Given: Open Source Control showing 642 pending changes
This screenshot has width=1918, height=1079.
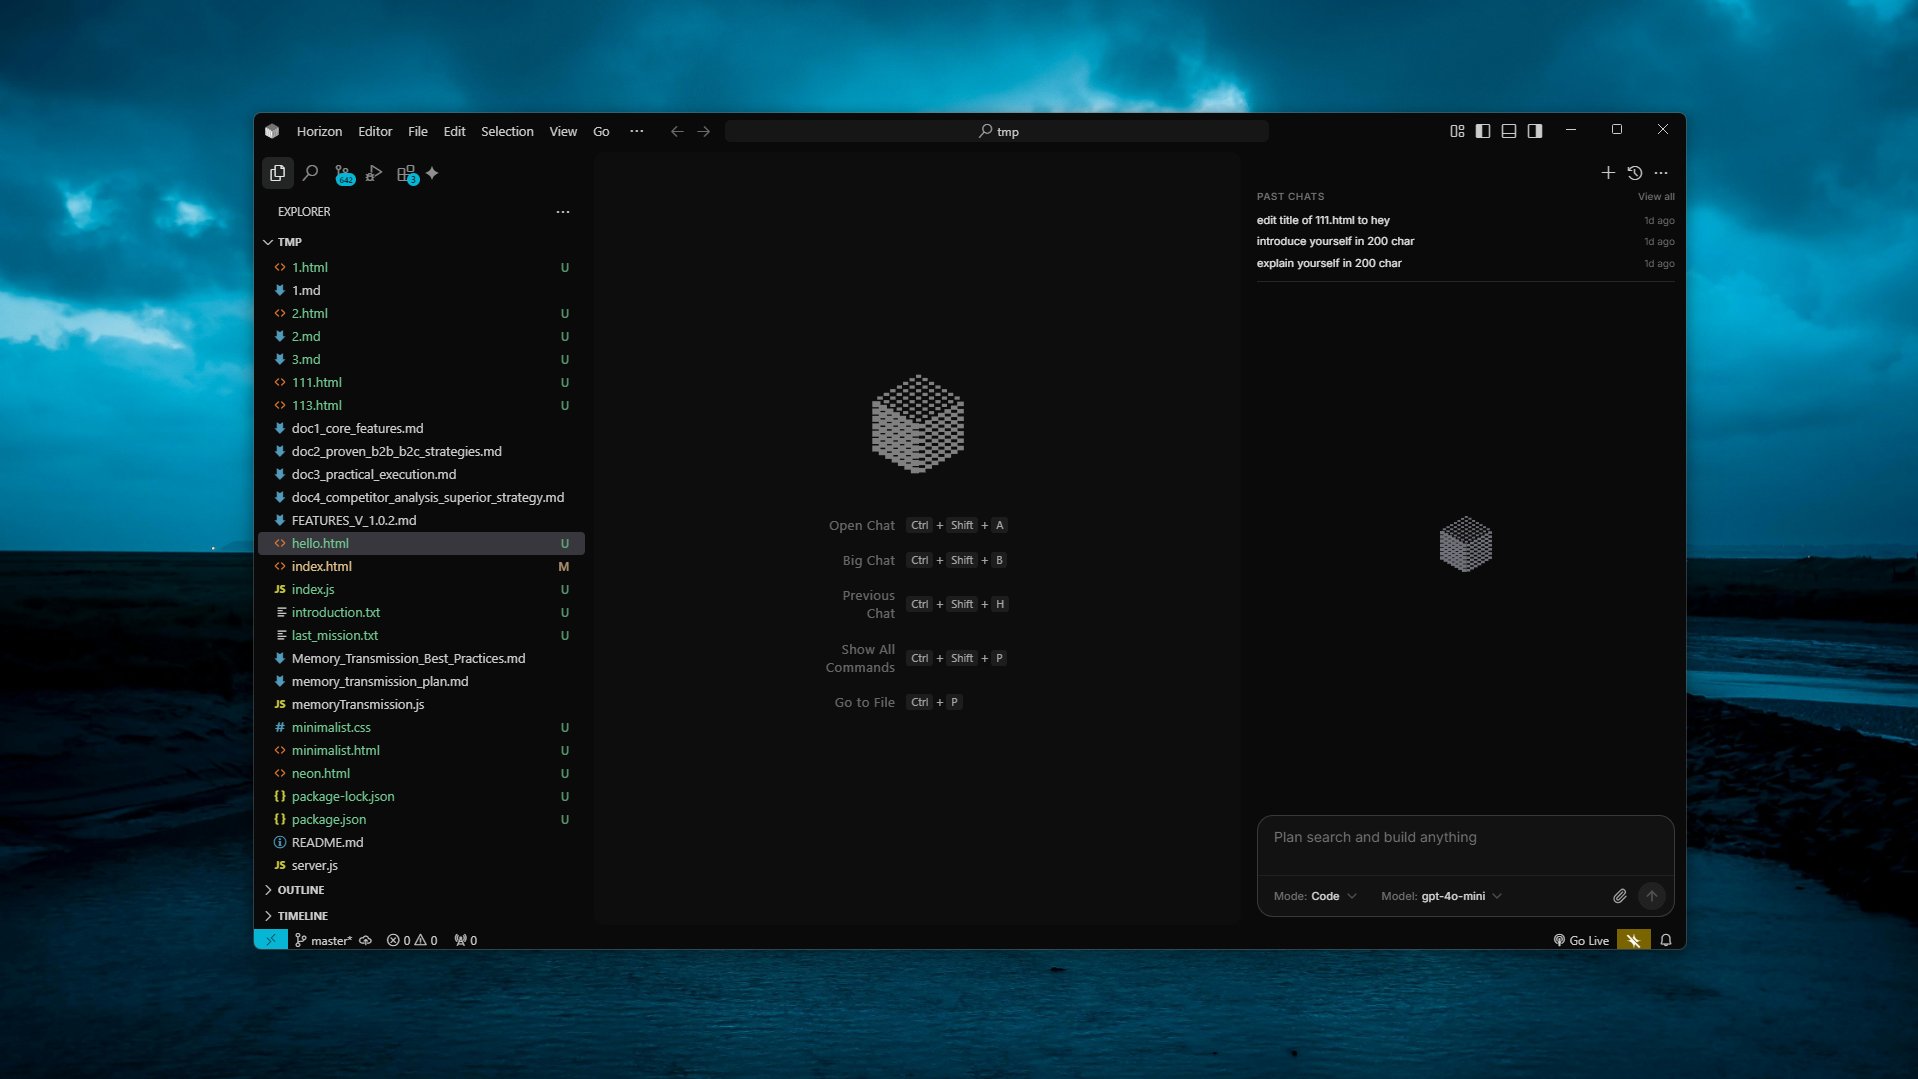Looking at the screenshot, I should tap(343, 172).
